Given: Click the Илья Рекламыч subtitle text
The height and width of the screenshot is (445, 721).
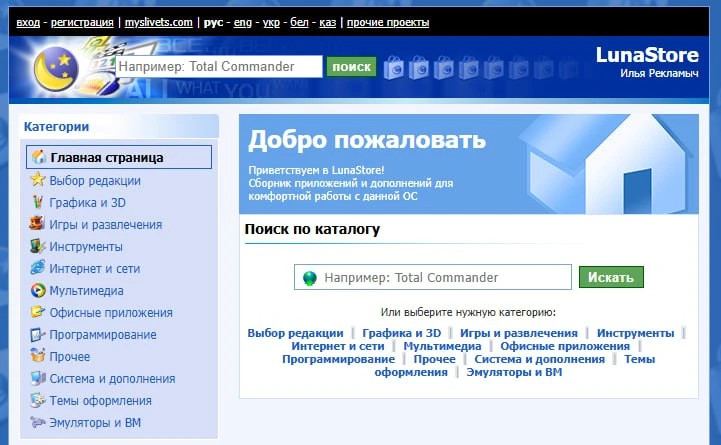Looking at the screenshot, I should click(659, 73).
